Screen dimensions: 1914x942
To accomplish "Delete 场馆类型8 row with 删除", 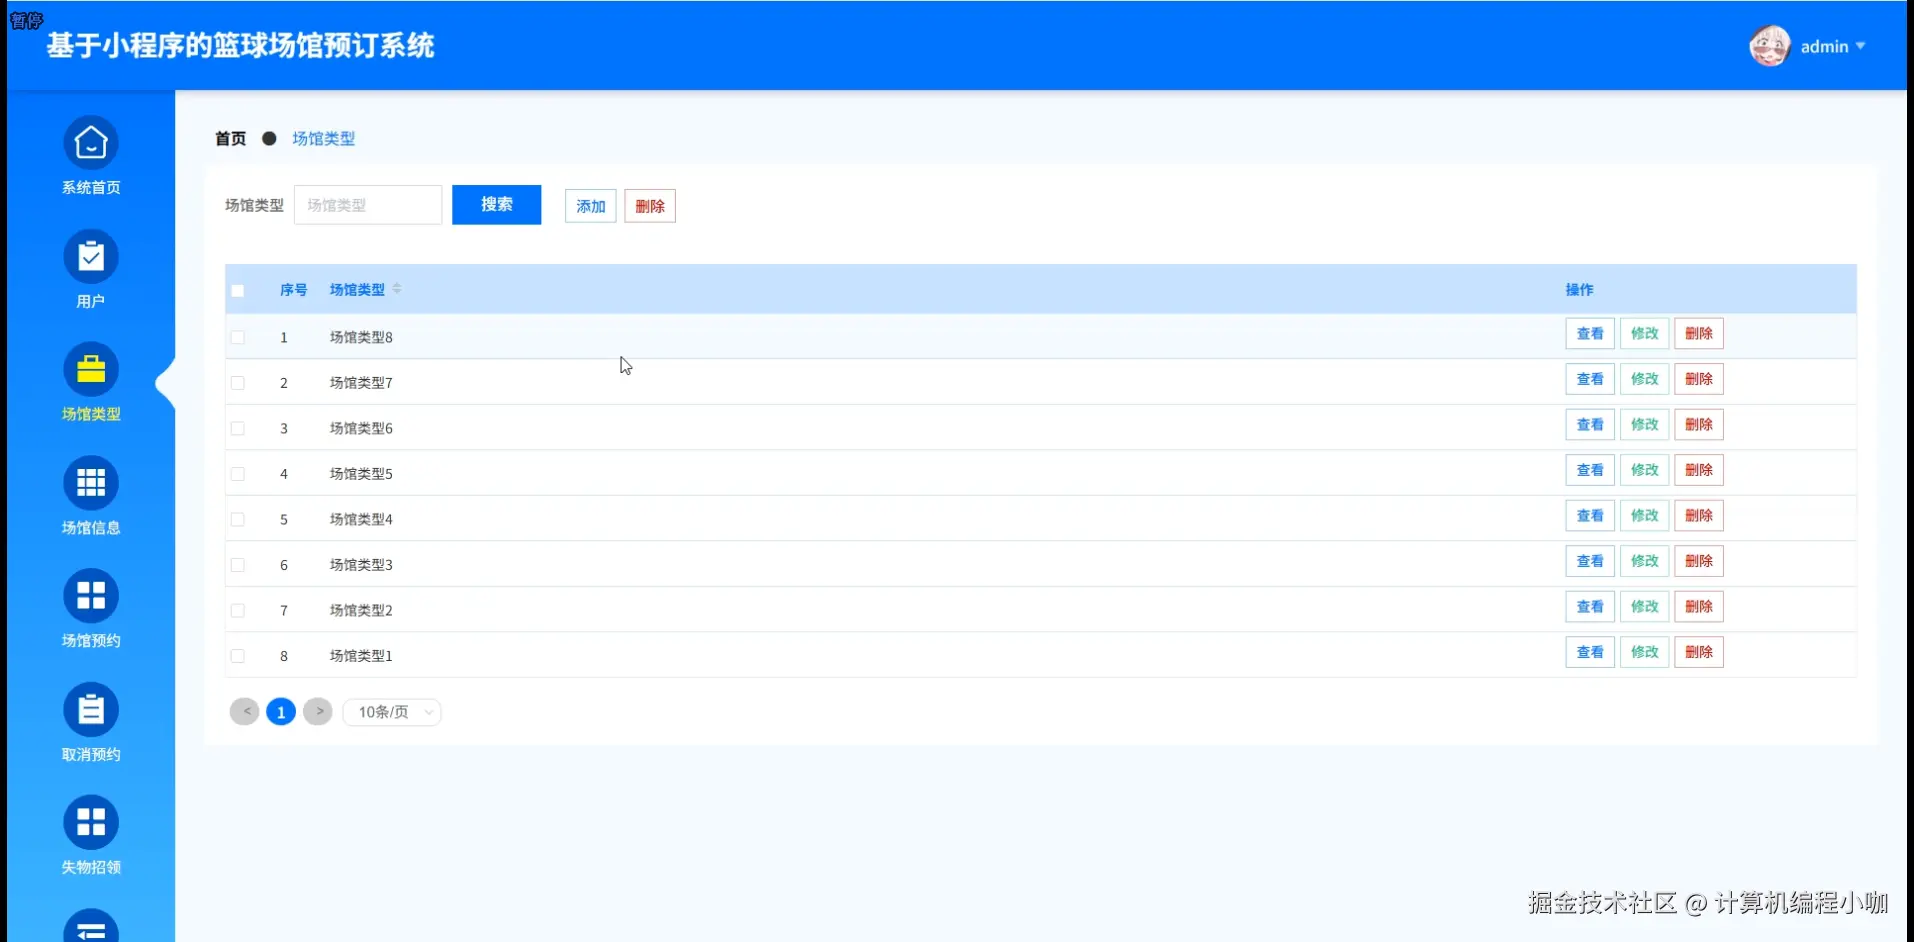I will pos(1699,334).
